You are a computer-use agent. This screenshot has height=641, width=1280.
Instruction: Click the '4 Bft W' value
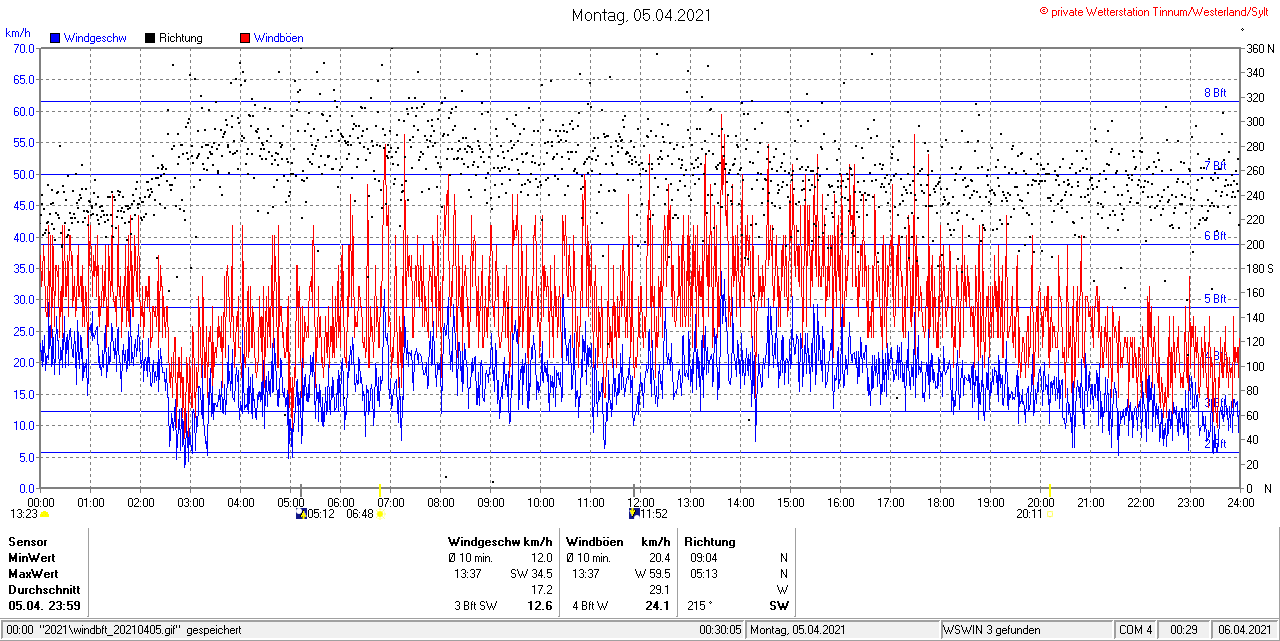click(x=590, y=606)
